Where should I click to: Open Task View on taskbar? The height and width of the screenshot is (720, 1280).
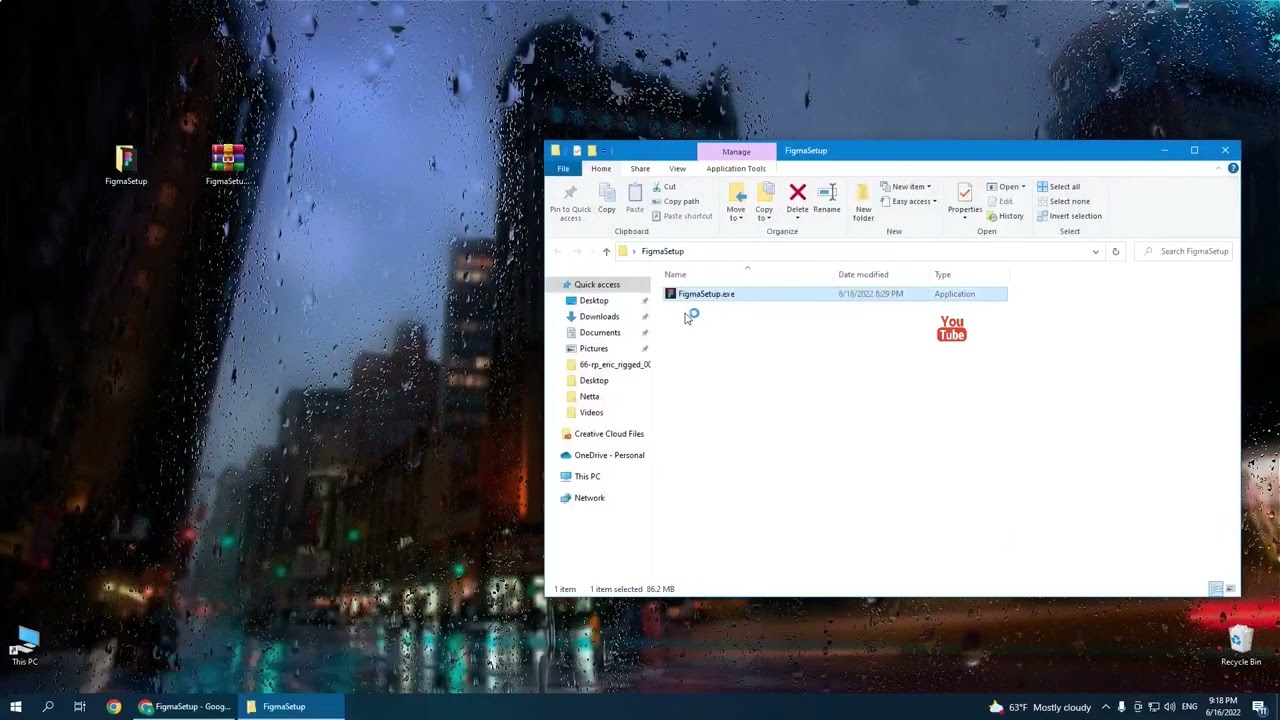pyautogui.click(x=80, y=707)
